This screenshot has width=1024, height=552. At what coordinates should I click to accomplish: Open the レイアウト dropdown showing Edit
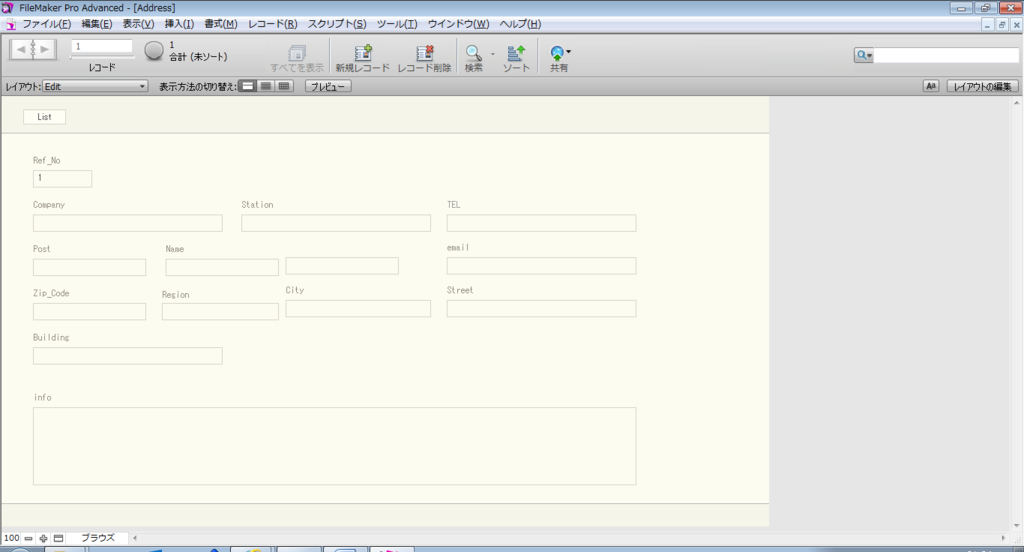click(95, 86)
